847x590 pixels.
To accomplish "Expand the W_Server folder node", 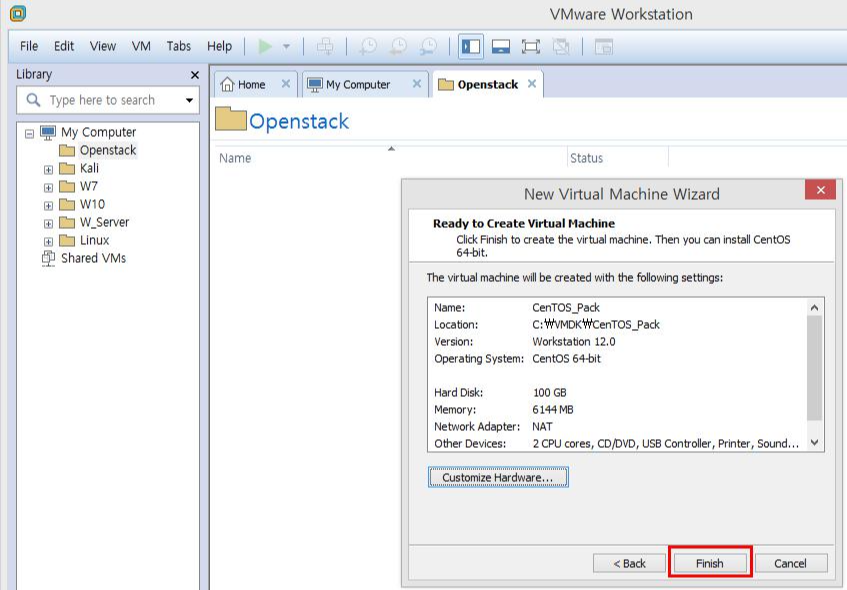I will point(49,223).
